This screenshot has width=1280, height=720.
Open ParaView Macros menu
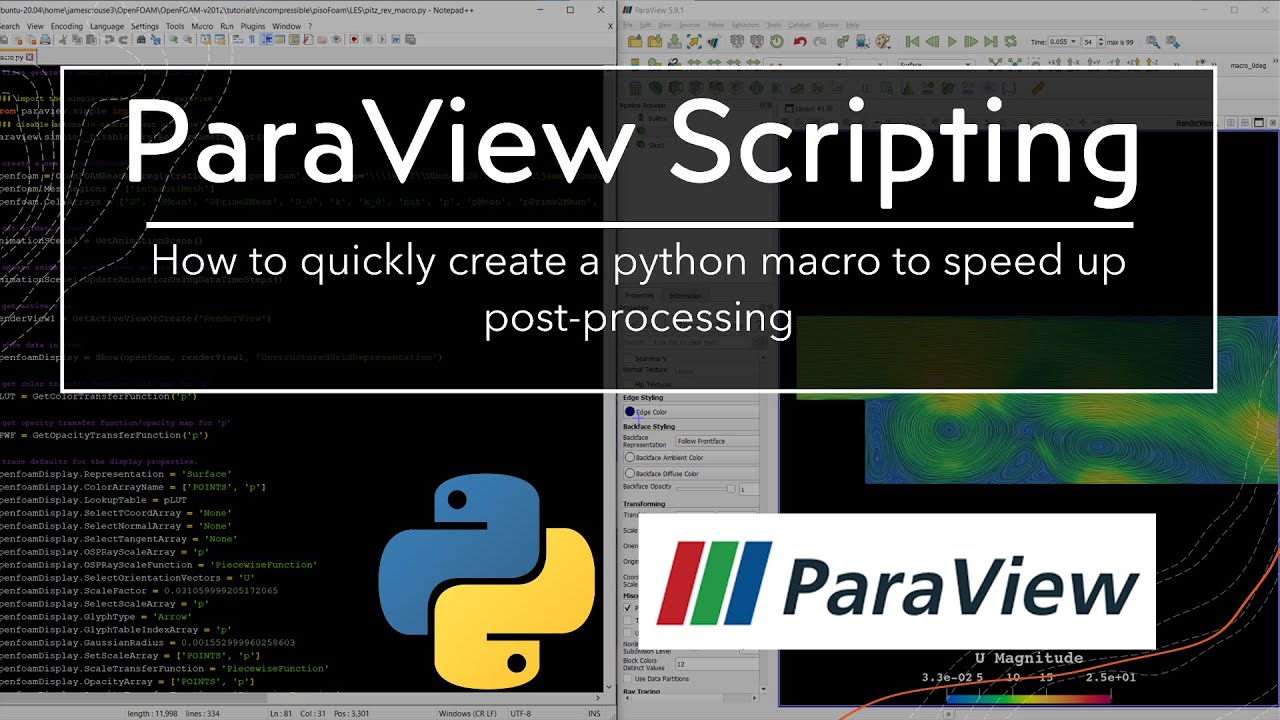point(828,24)
